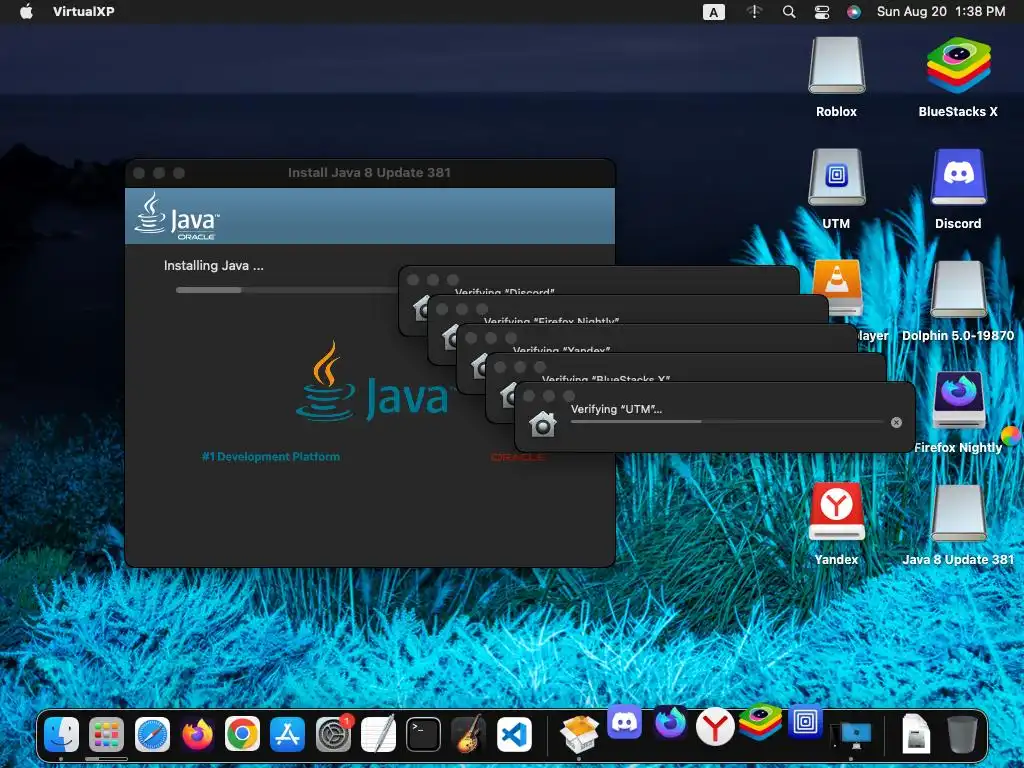Viewport: 1024px width, 768px height.
Task: Click the Firefox Nightly icon in the Dock
Action: (x=670, y=723)
